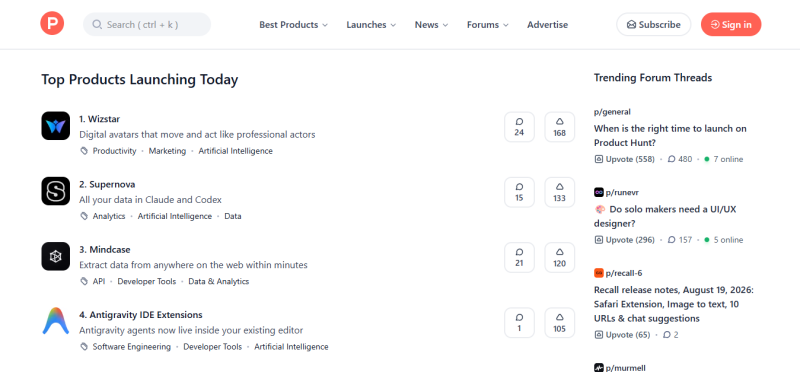Open thread about launching on Product Hunt
The width and height of the screenshot is (800, 372).
click(670, 136)
